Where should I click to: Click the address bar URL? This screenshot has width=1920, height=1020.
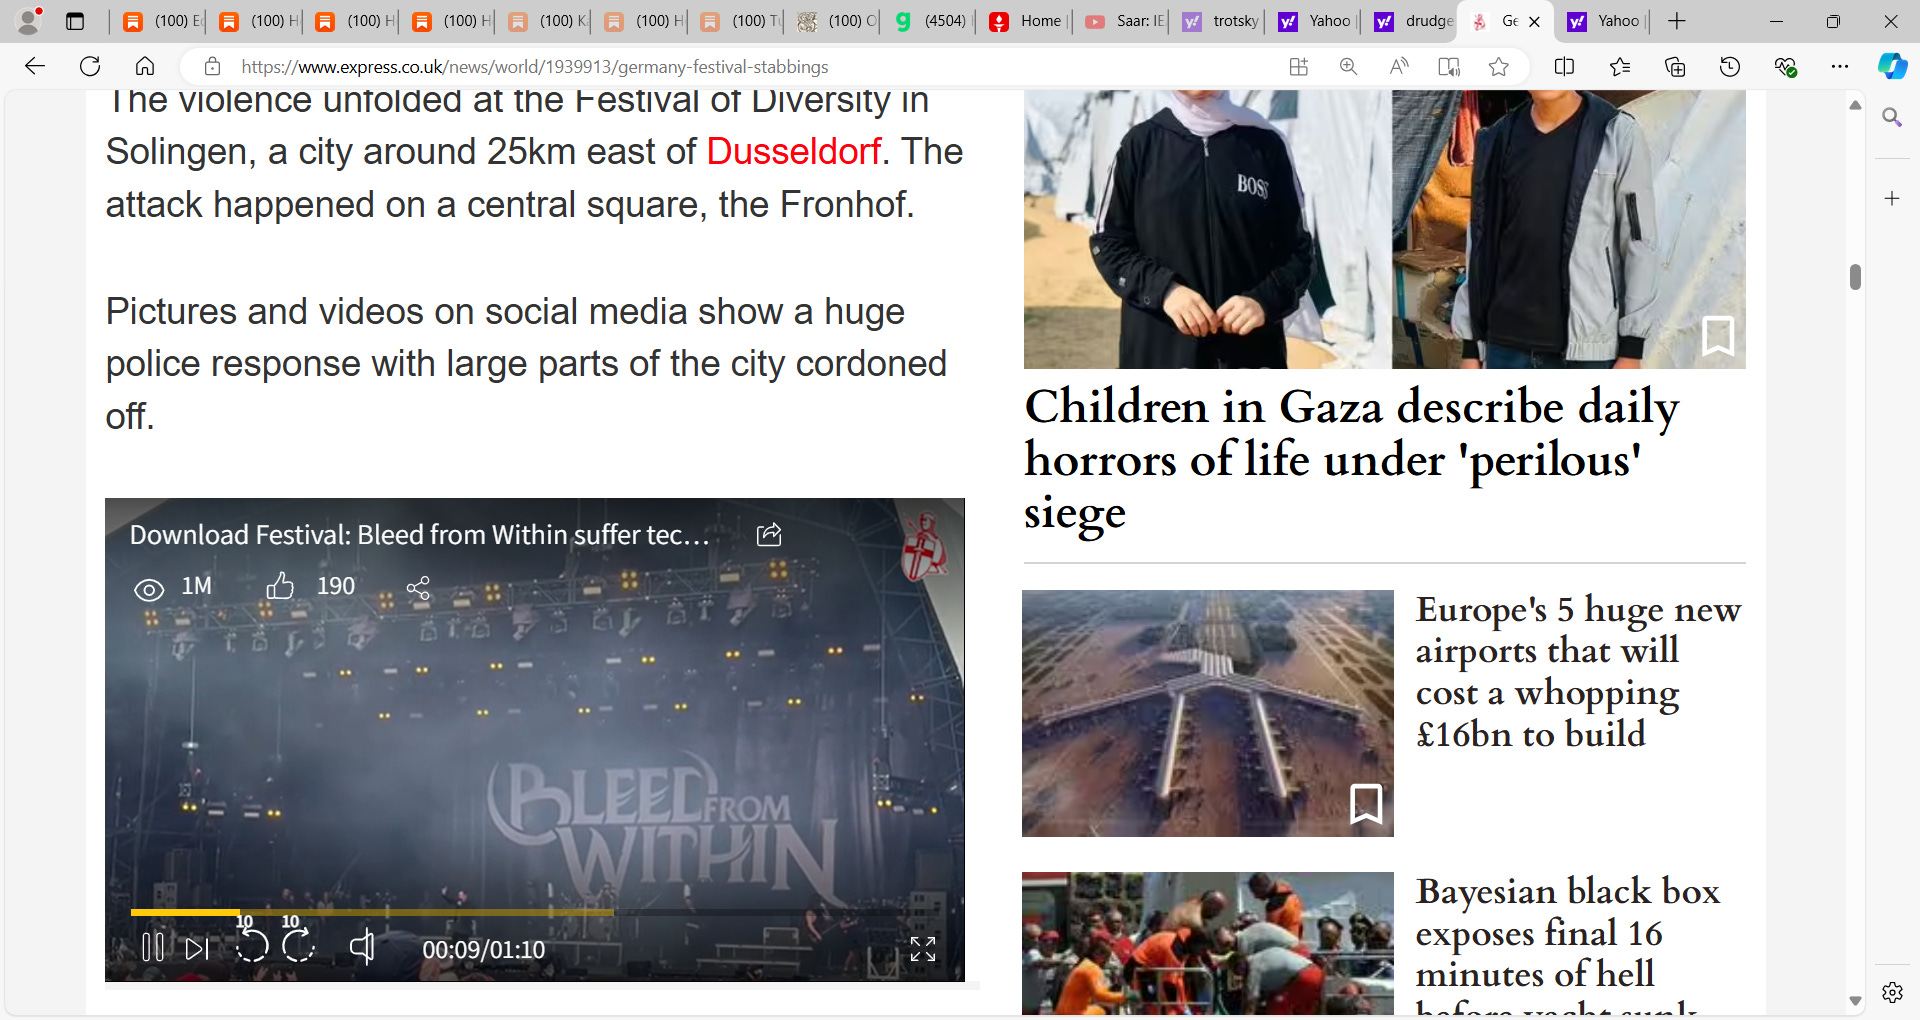535,67
